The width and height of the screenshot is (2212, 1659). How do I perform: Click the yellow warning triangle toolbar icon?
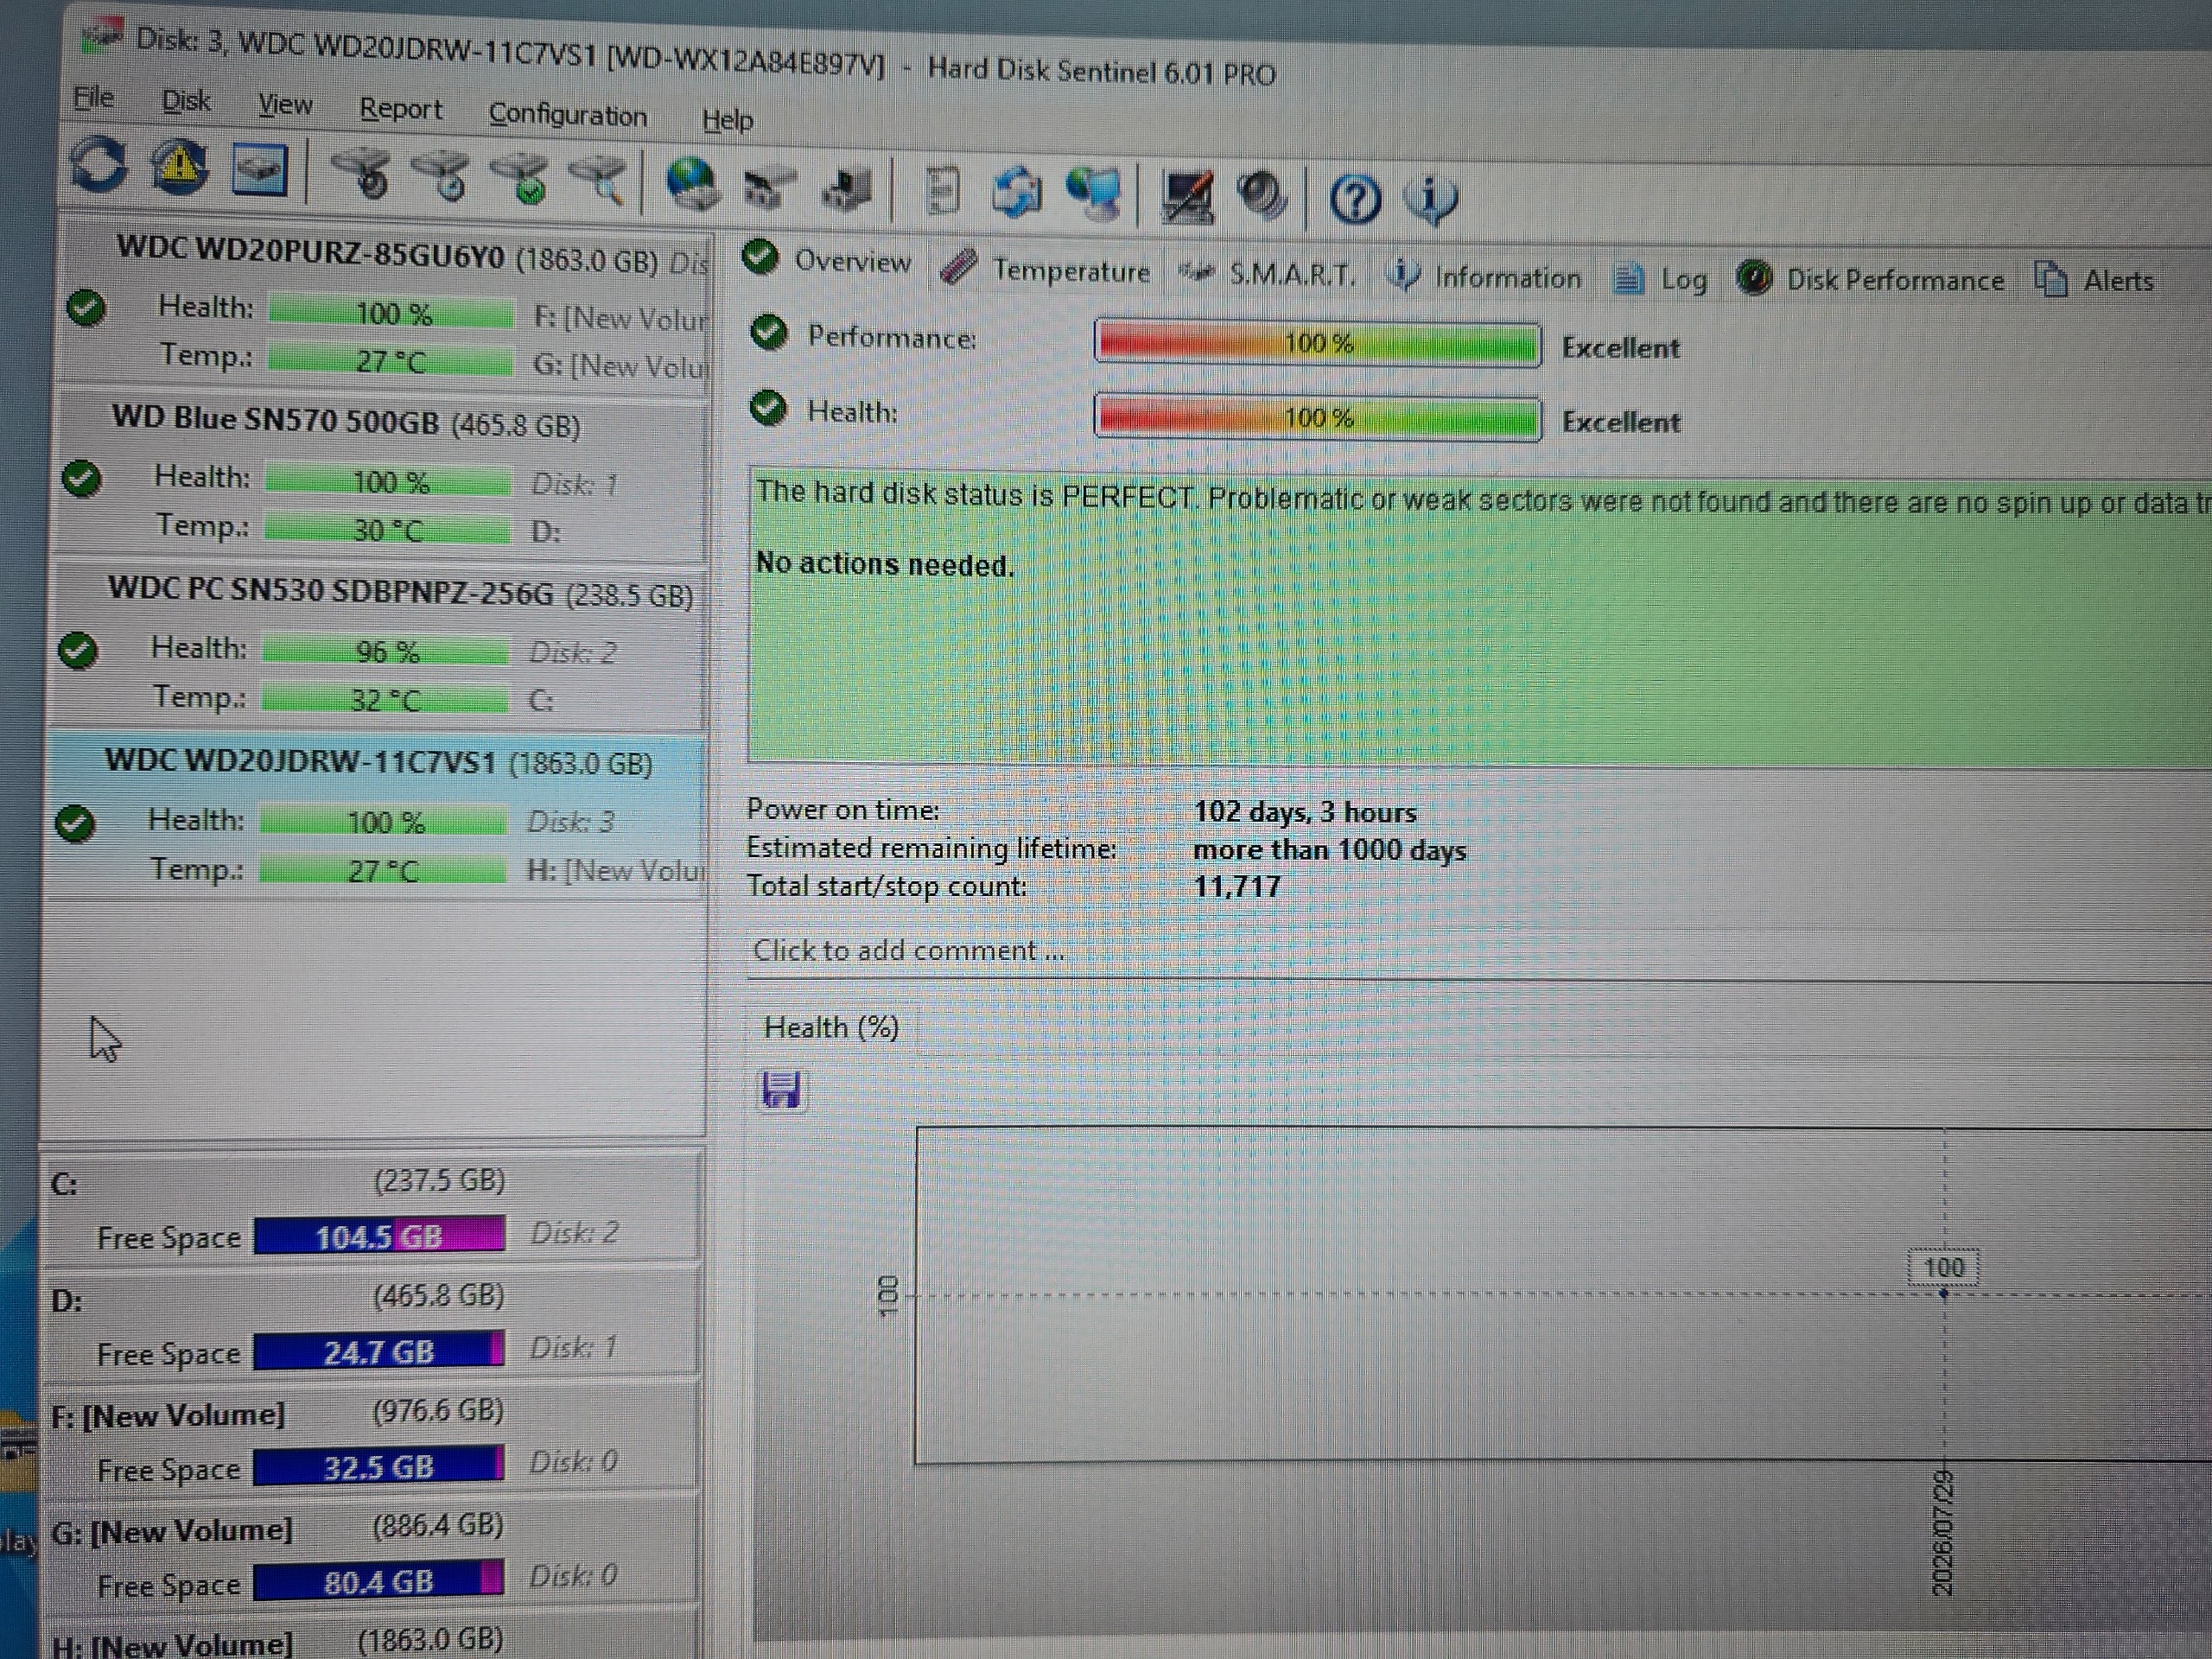[x=179, y=166]
